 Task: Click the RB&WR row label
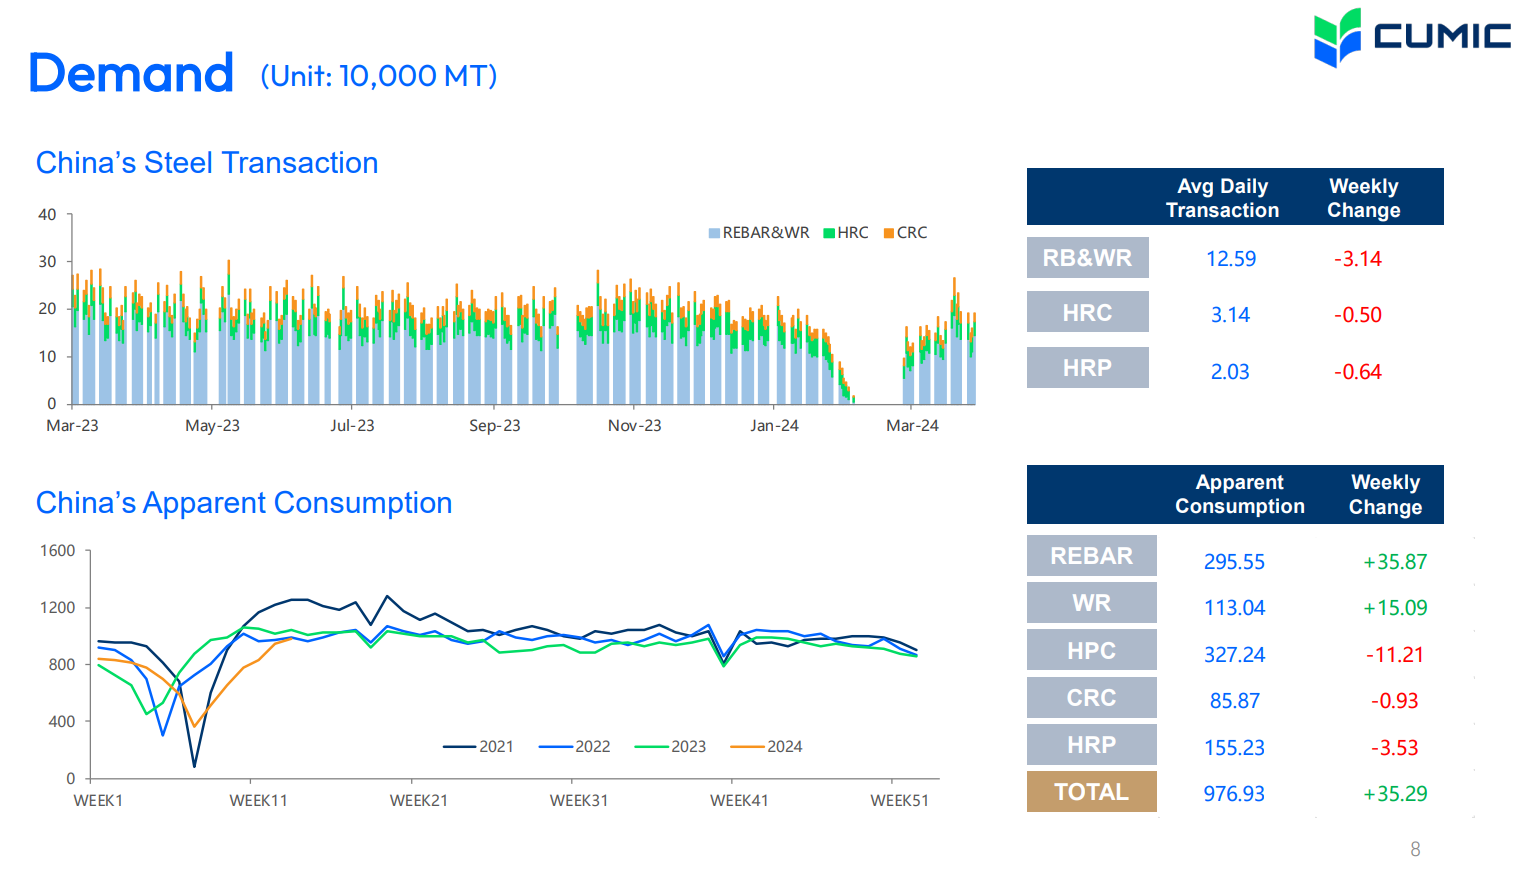1087,258
